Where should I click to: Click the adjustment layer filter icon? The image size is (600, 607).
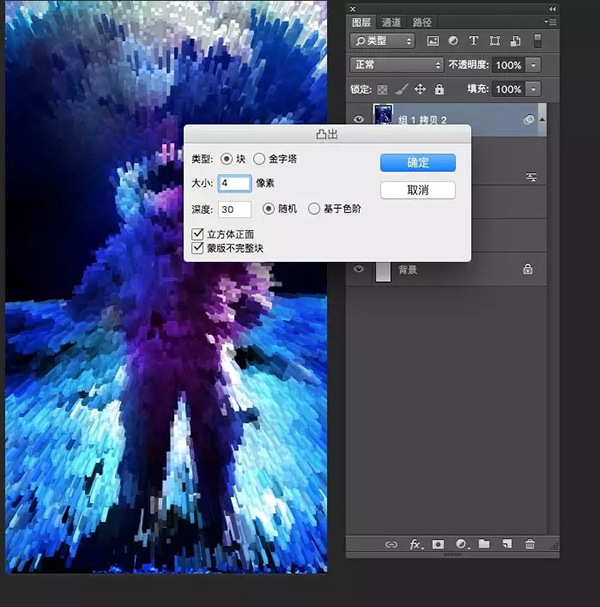pos(453,41)
